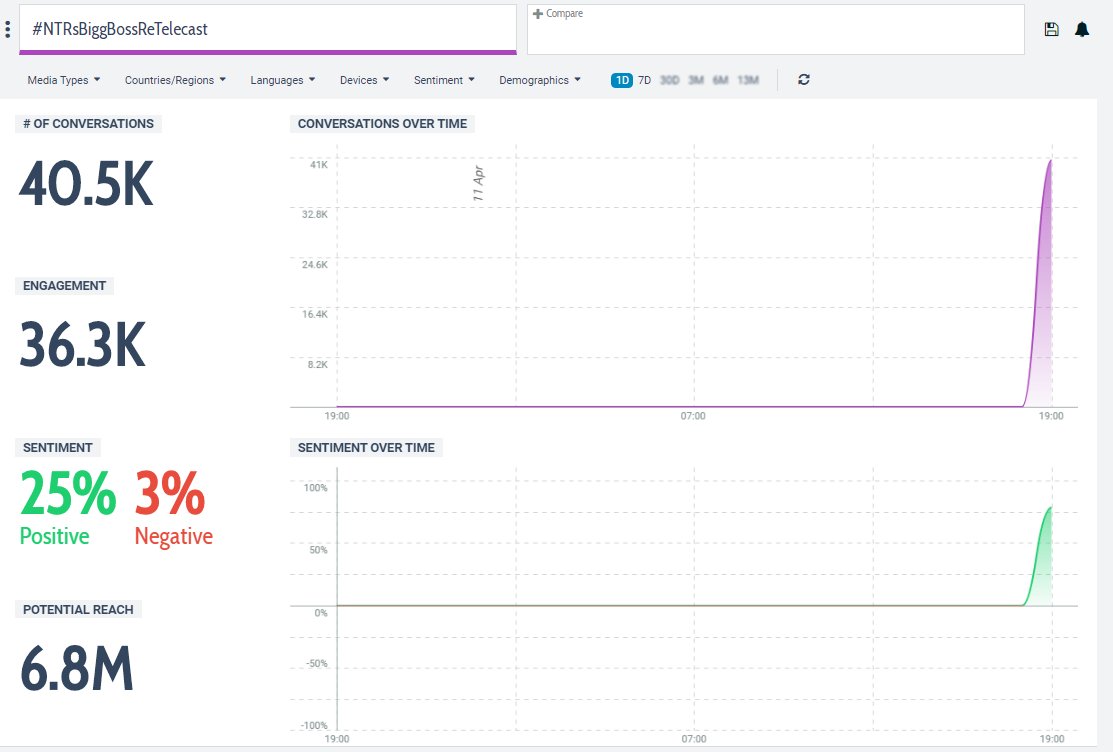Expand the Media Types filter
Screen dimensions: 1113x752
(64, 80)
